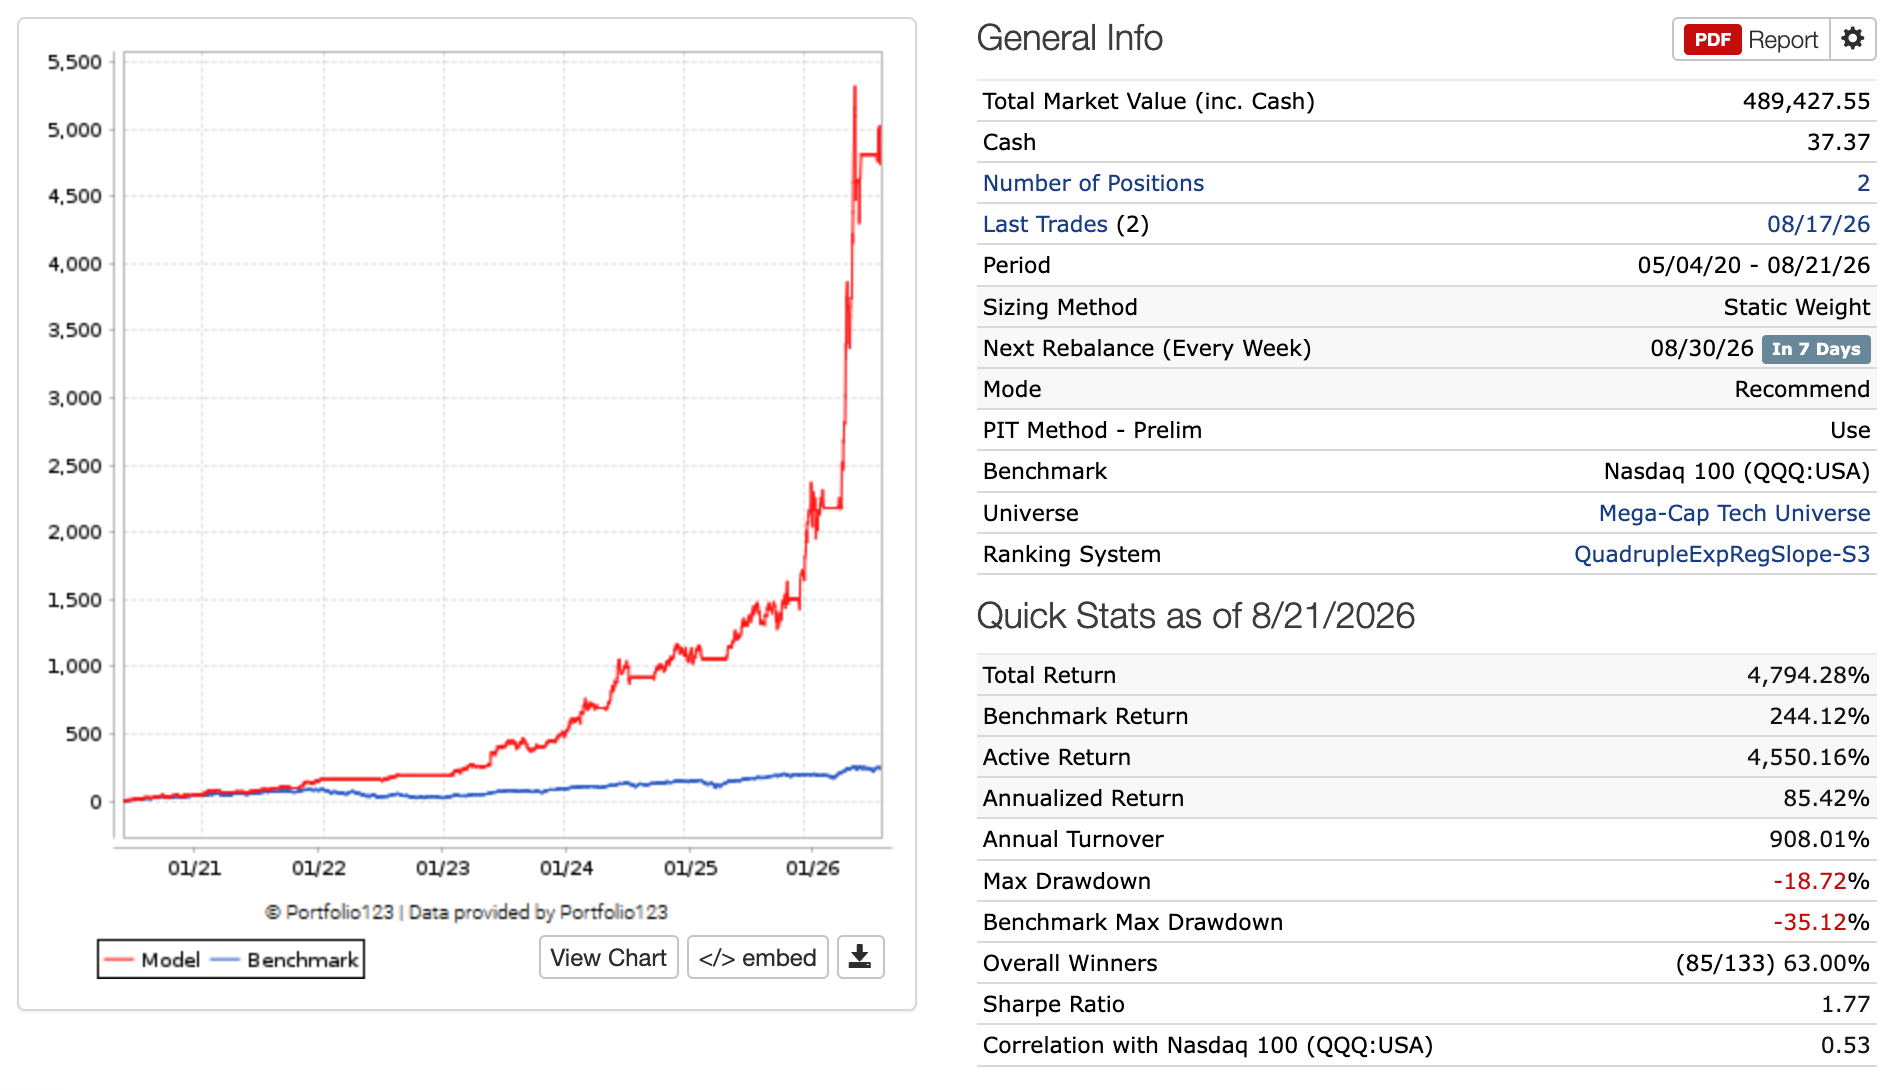This screenshot has width=1890, height=1090.
Task: Click the Recommend mode value
Action: (1802, 389)
